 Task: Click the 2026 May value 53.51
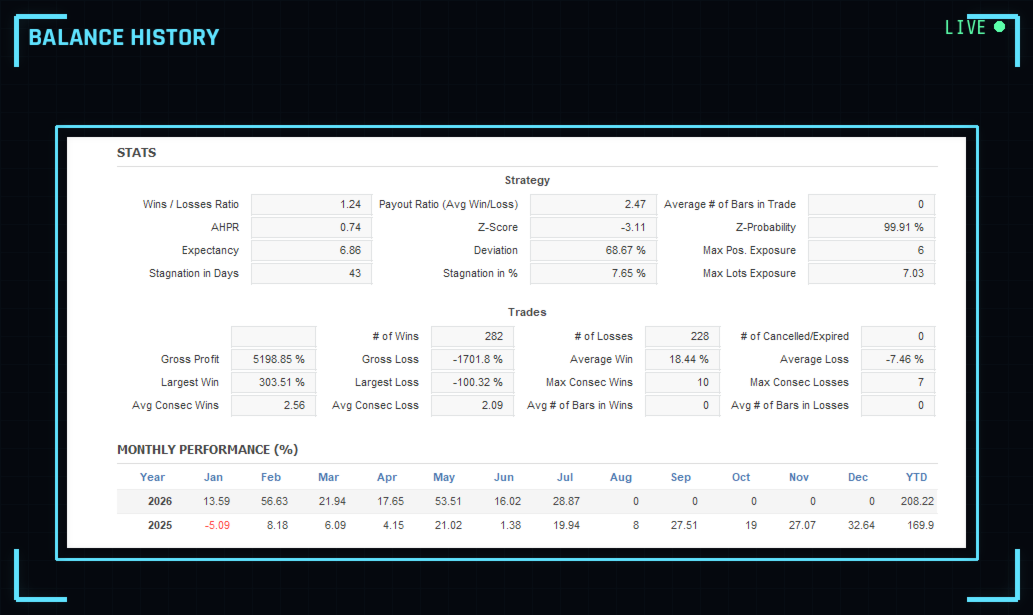[x=448, y=502]
